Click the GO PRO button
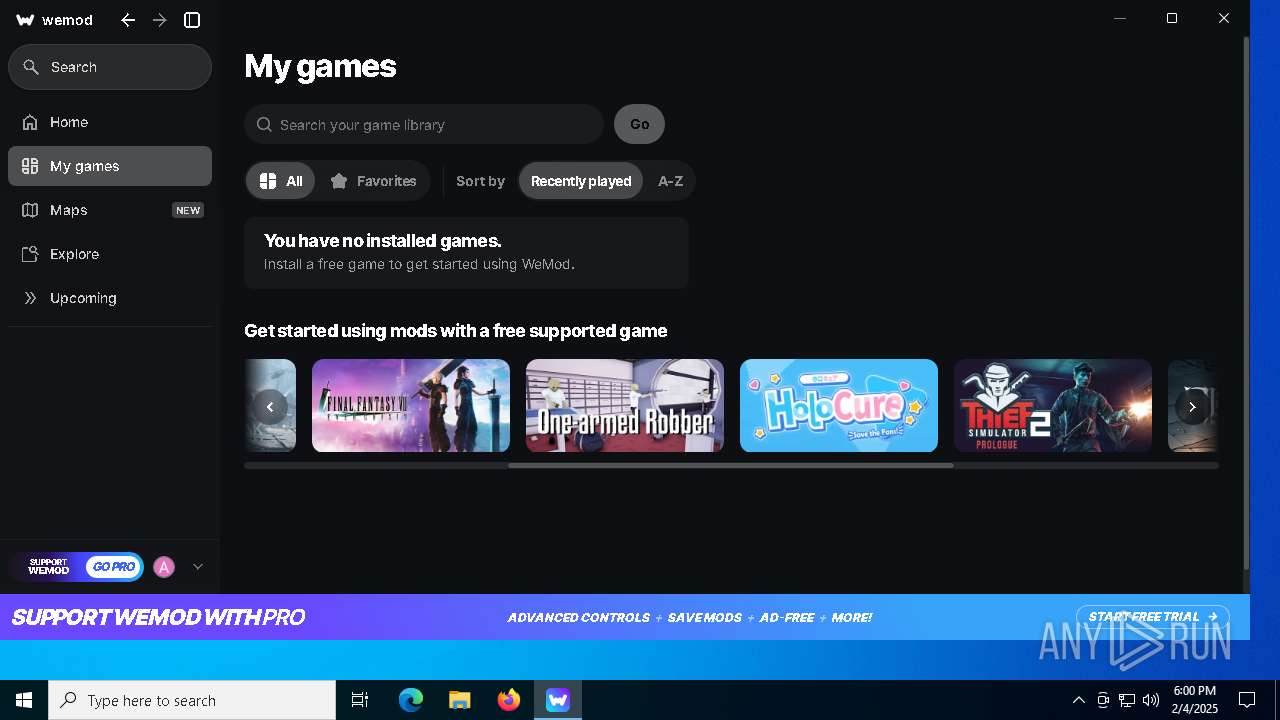 tap(113, 567)
